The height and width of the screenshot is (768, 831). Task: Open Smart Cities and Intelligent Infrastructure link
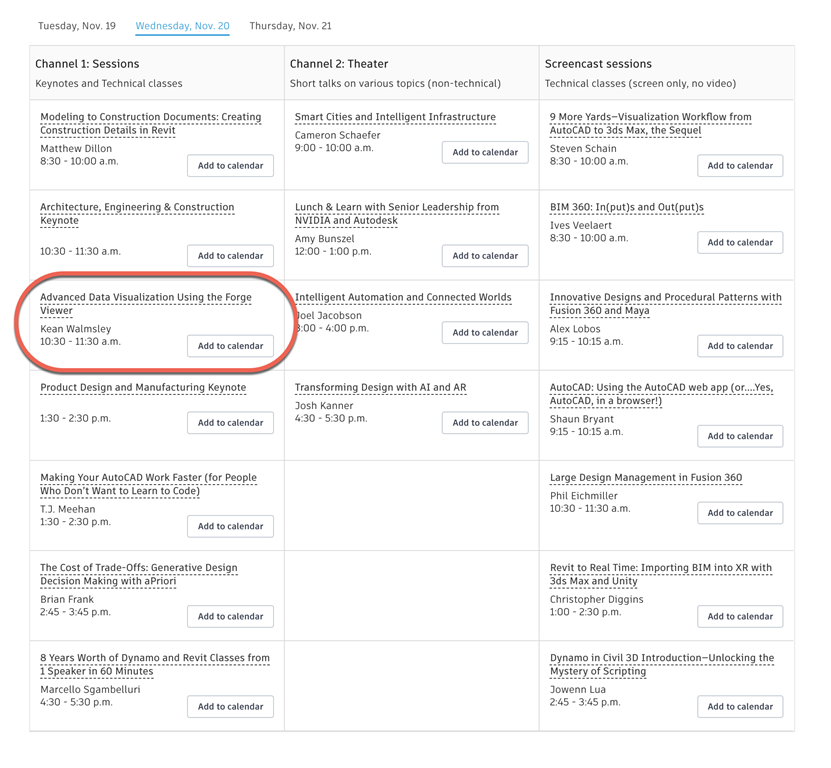(395, 117)
